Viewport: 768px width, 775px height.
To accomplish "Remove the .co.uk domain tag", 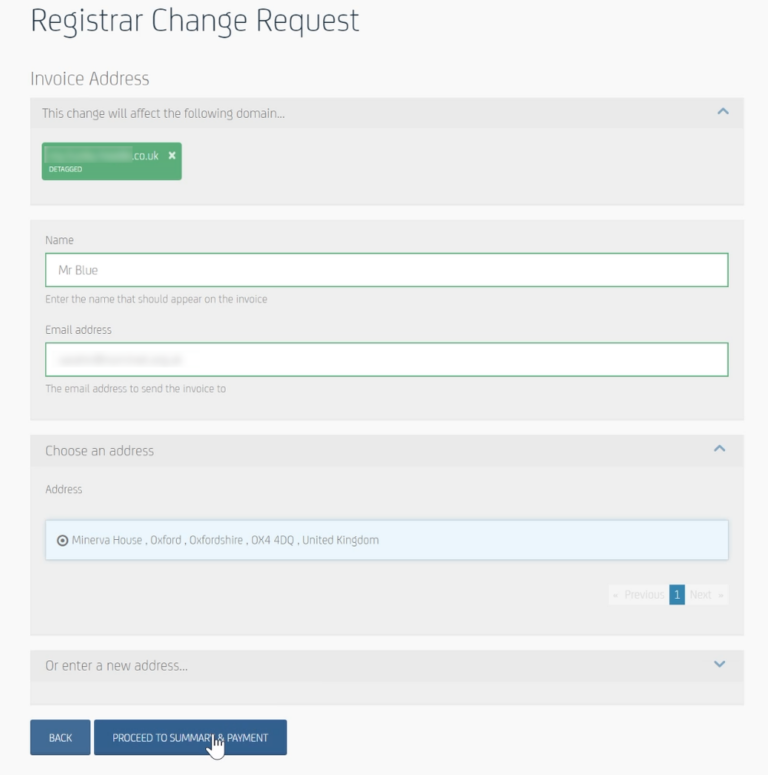I will [172, 156].
